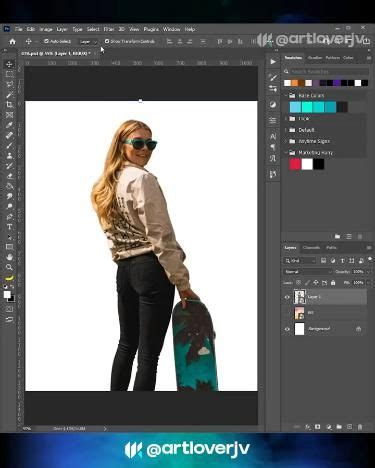Create new layer using the plus square icon
Screen dimensions: 375x468
[349, 427]
